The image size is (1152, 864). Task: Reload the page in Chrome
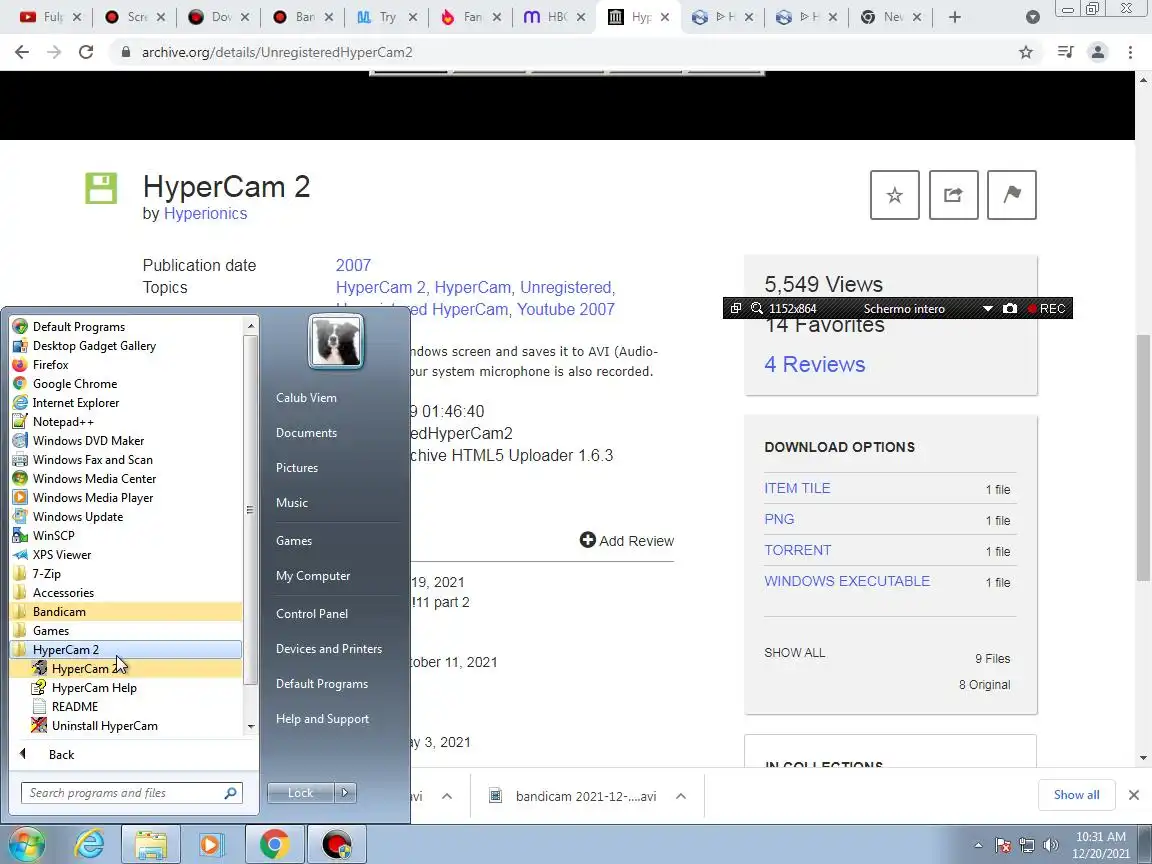pos(86,52)
